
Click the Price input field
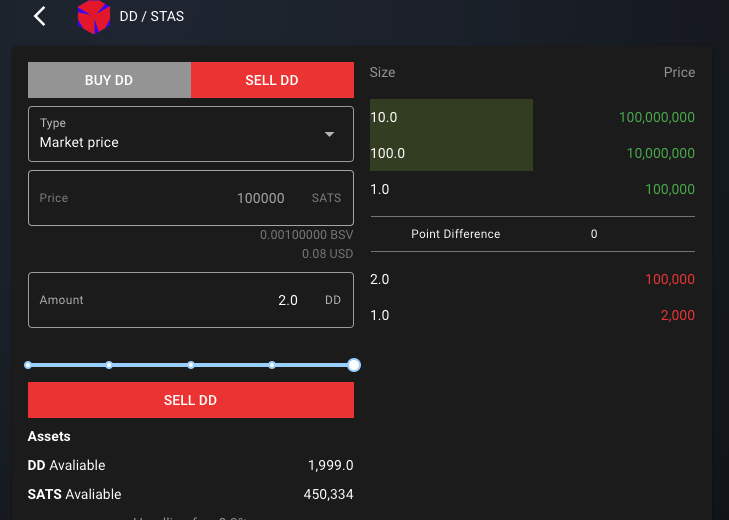pyautogui.click(x=190, y=198)
